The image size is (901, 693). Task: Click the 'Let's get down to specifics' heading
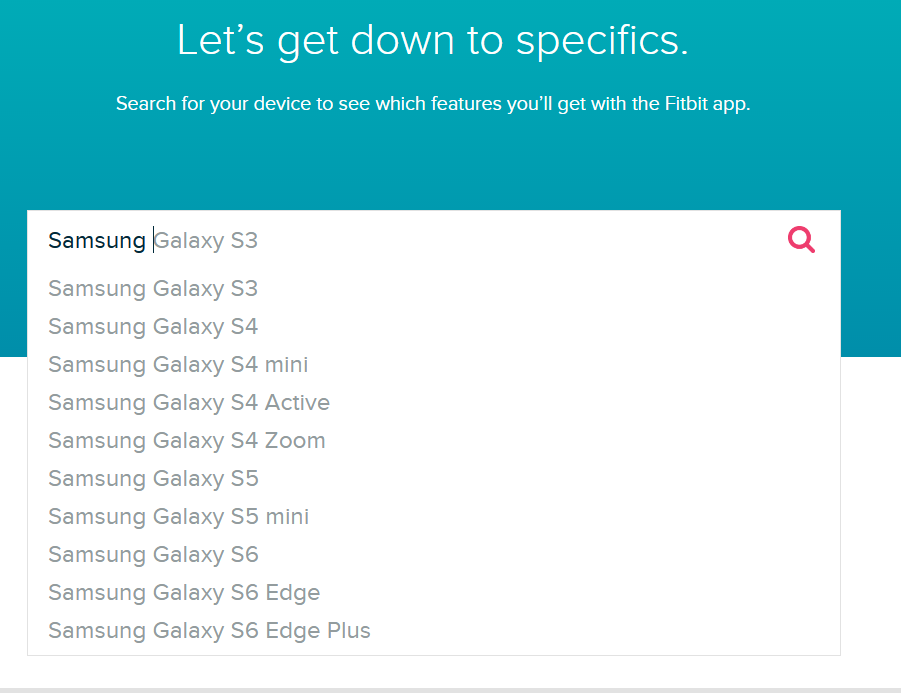tap(433, 40)
